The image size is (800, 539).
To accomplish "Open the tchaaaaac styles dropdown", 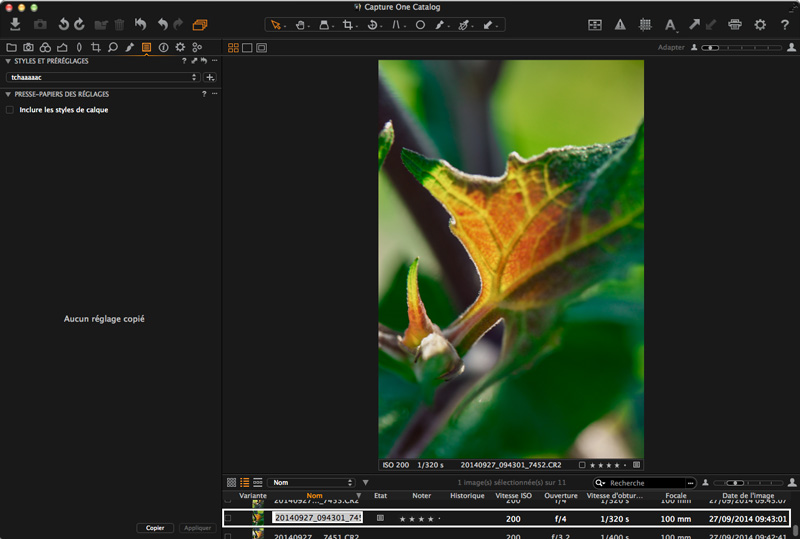I will 103,77.
